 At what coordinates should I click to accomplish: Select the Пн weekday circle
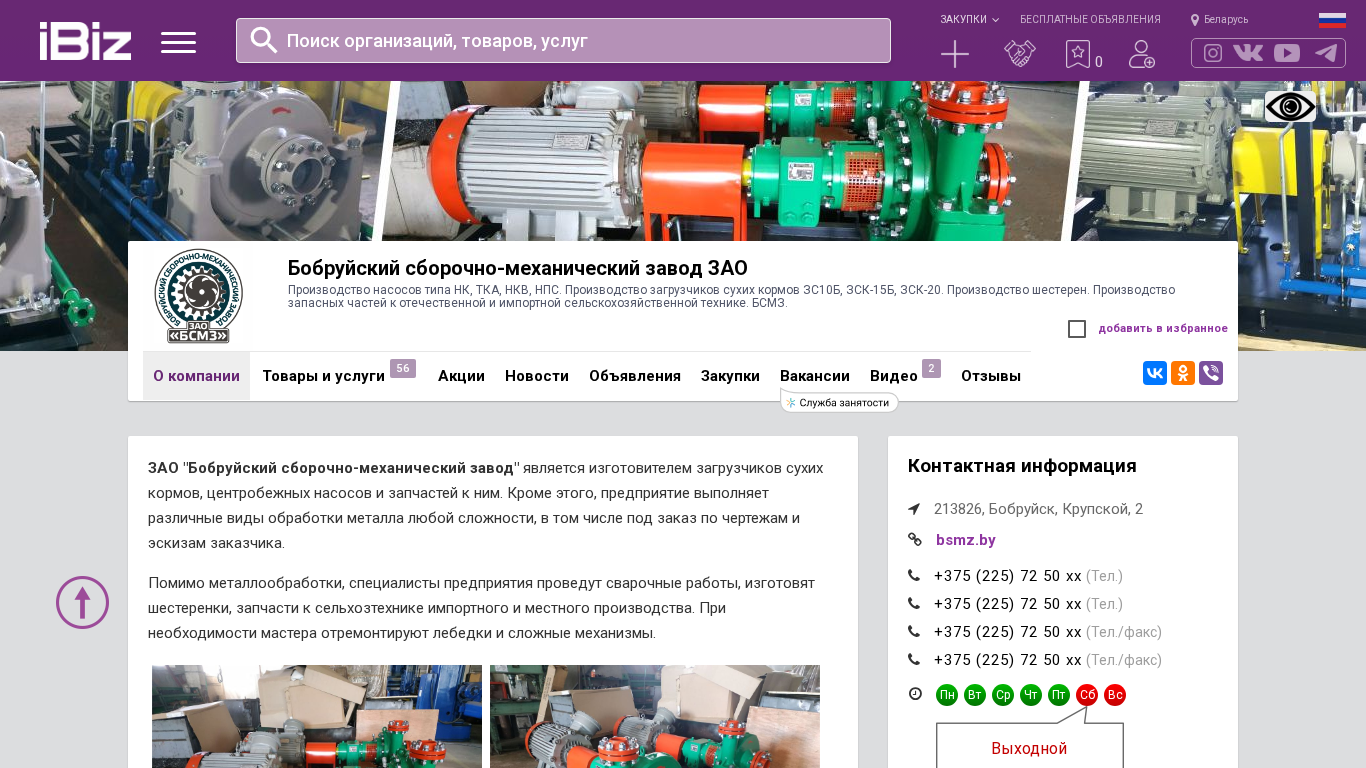point(947,695)
